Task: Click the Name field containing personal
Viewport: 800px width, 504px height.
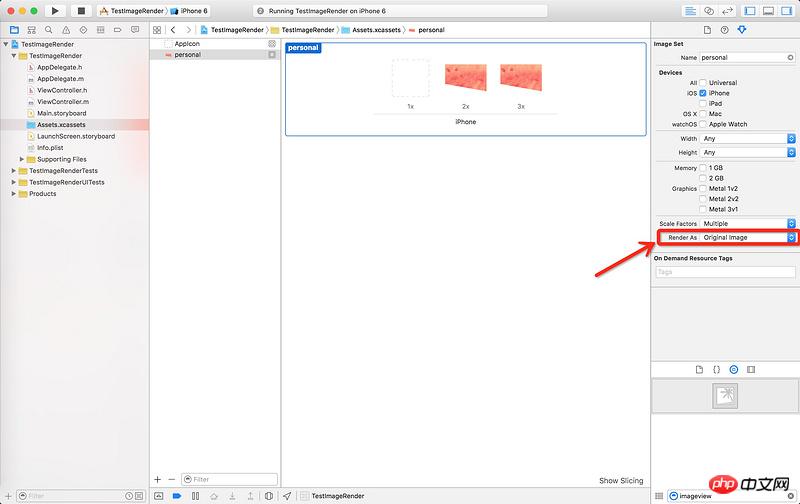Action: click(747, 58)
